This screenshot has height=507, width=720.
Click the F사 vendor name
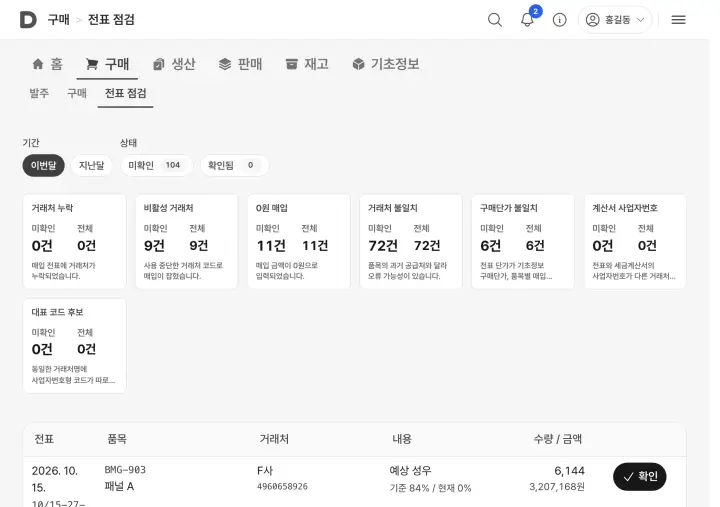pos(265,470)
